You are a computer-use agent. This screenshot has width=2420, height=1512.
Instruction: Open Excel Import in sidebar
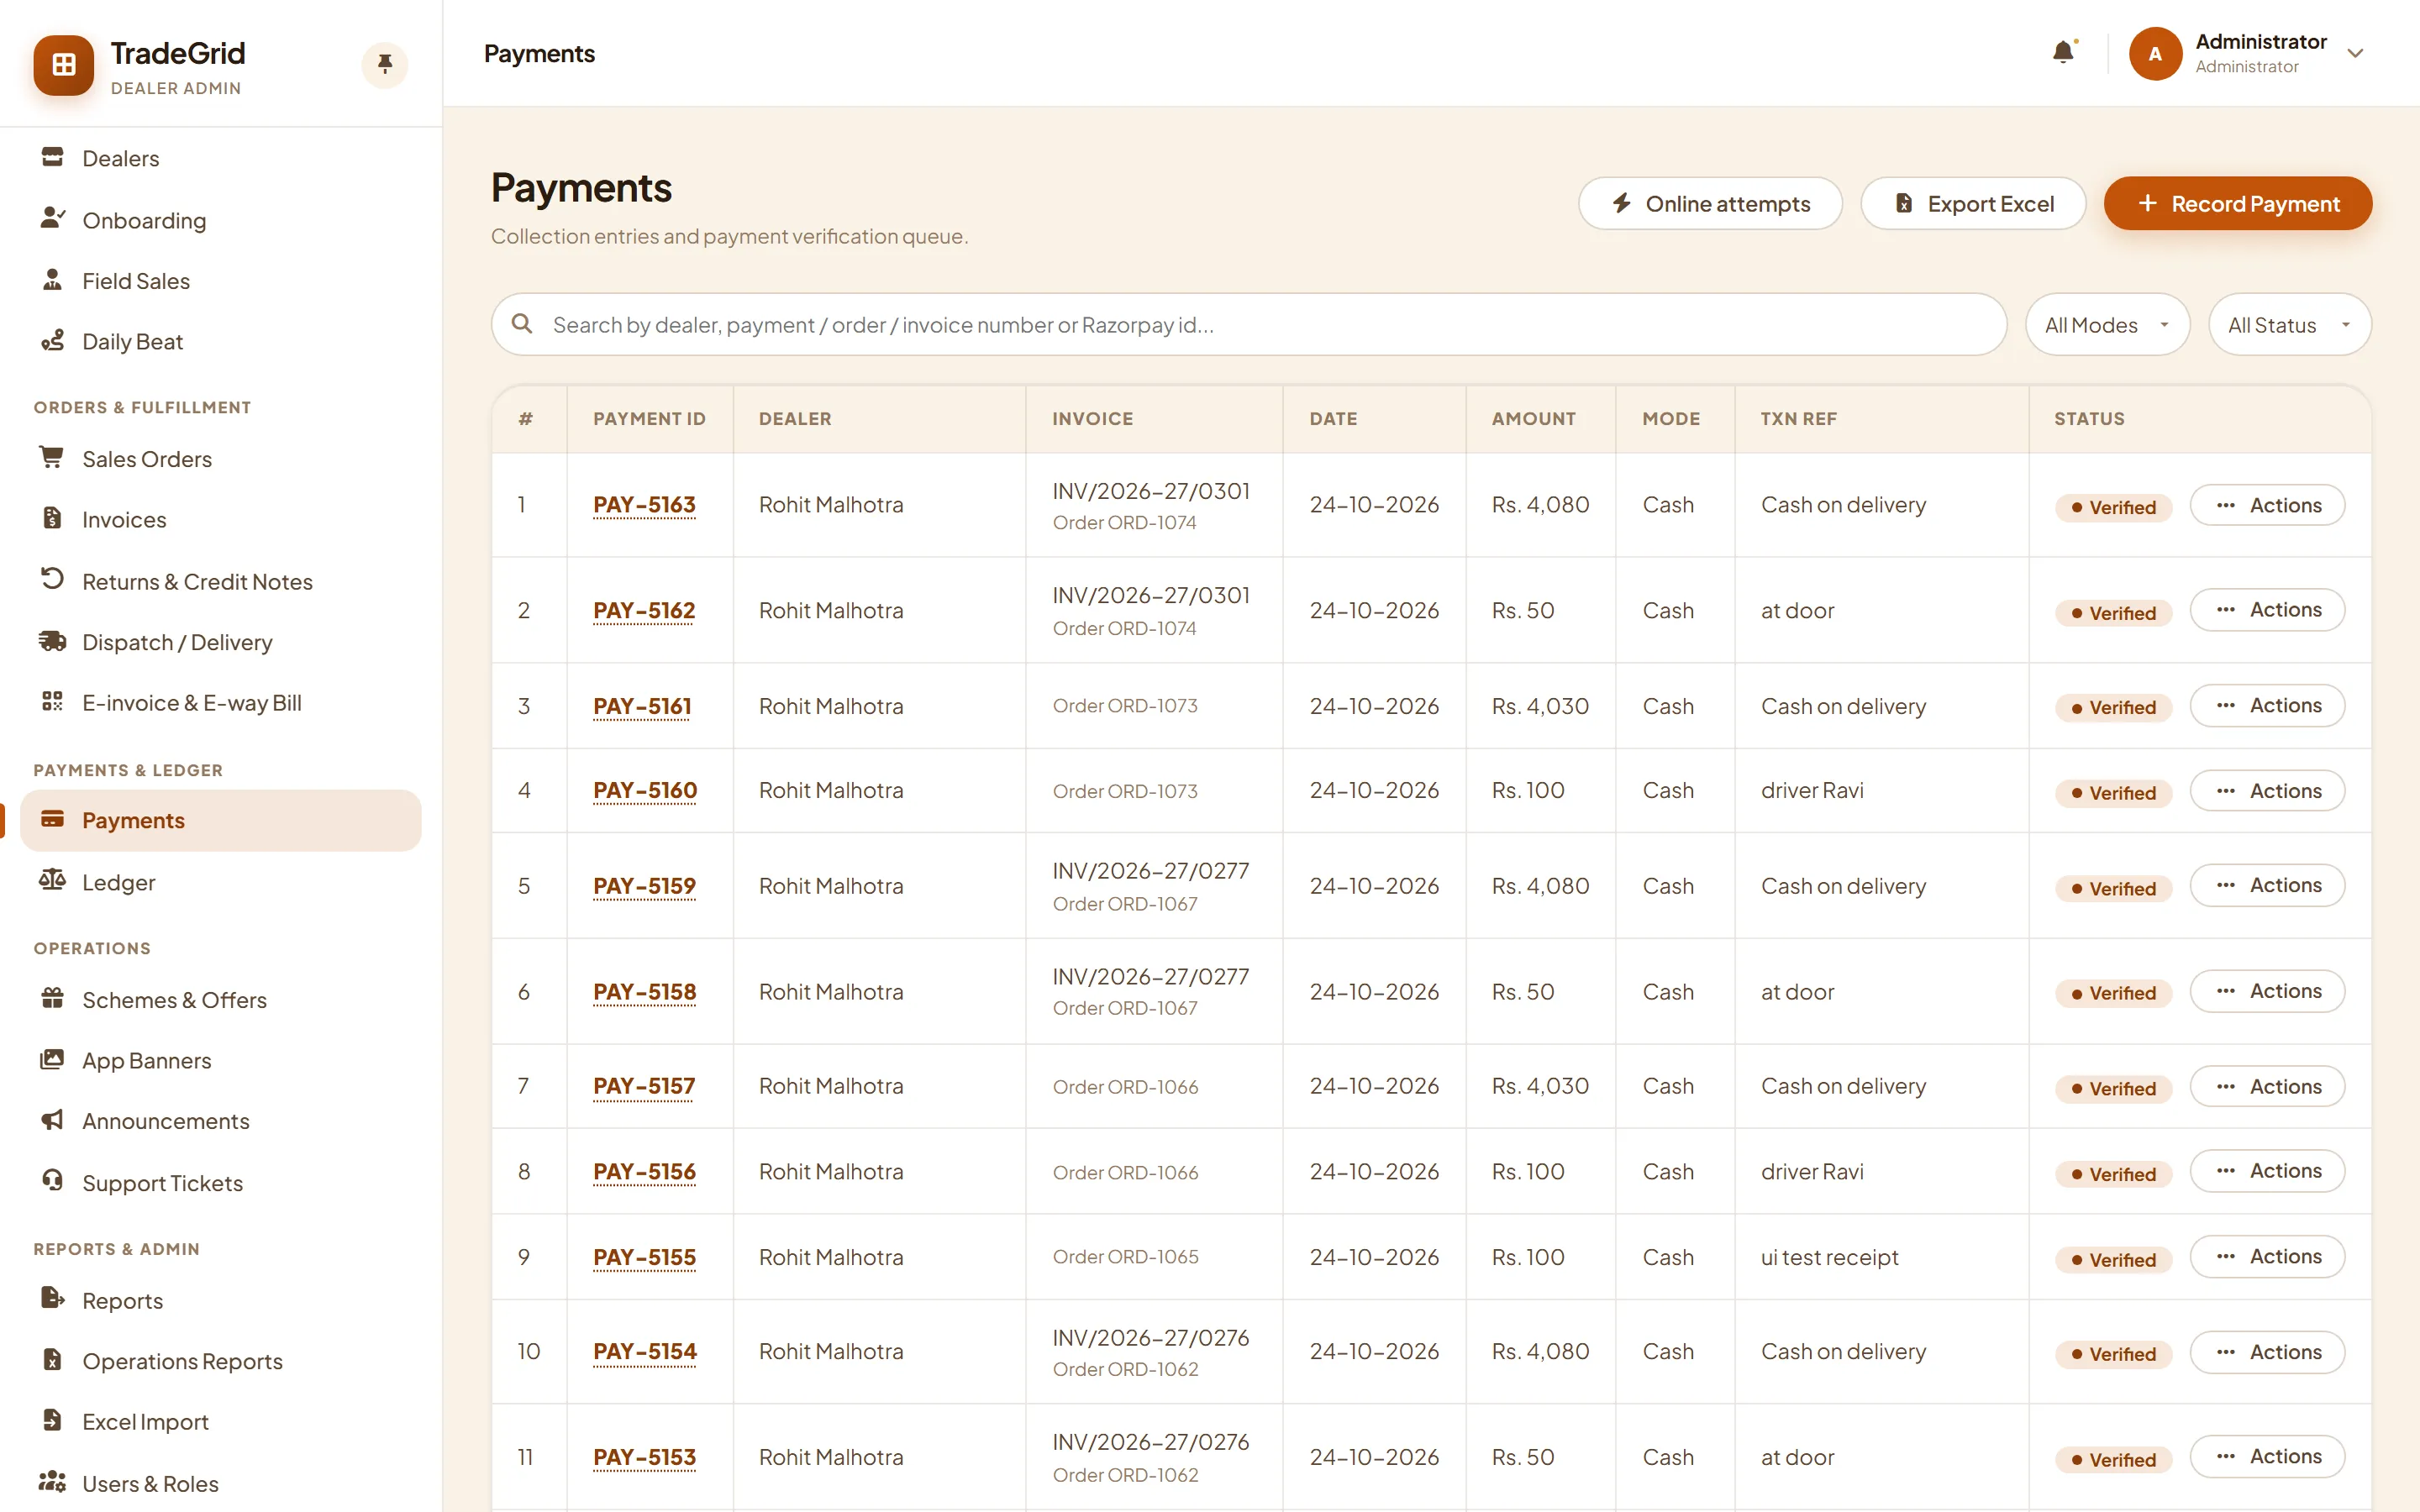(x=221, y=1421)
